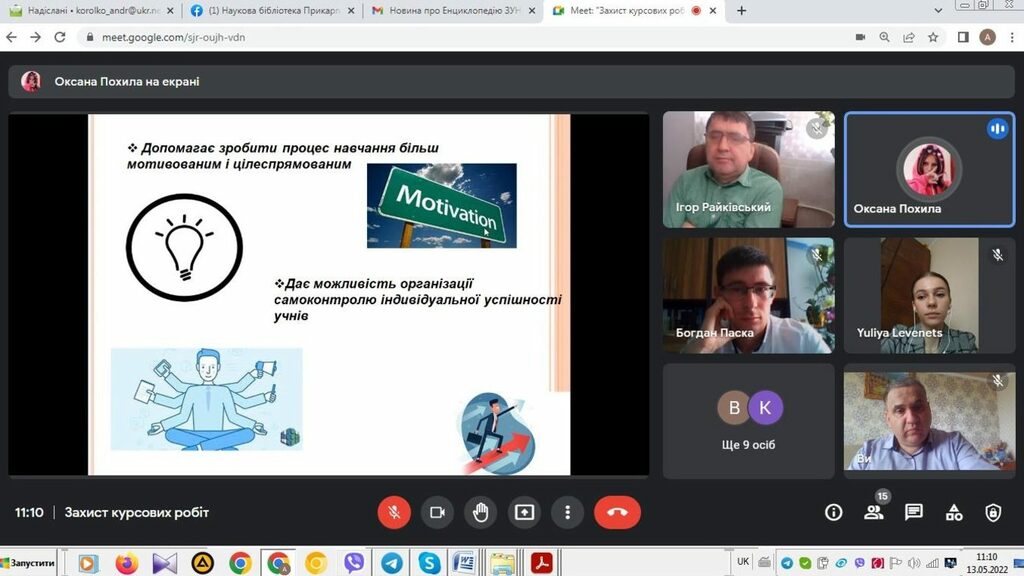Viewport: 1024px width, 576px height.
Task: Raise hand in the meeting
Action: click(481, 512)
